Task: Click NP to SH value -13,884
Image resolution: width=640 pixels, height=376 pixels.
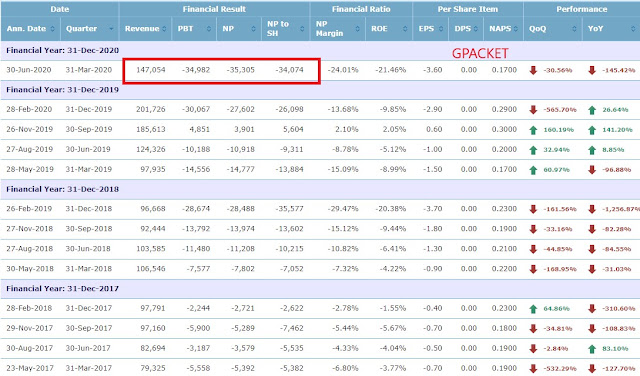Action: tap(289, 169)
